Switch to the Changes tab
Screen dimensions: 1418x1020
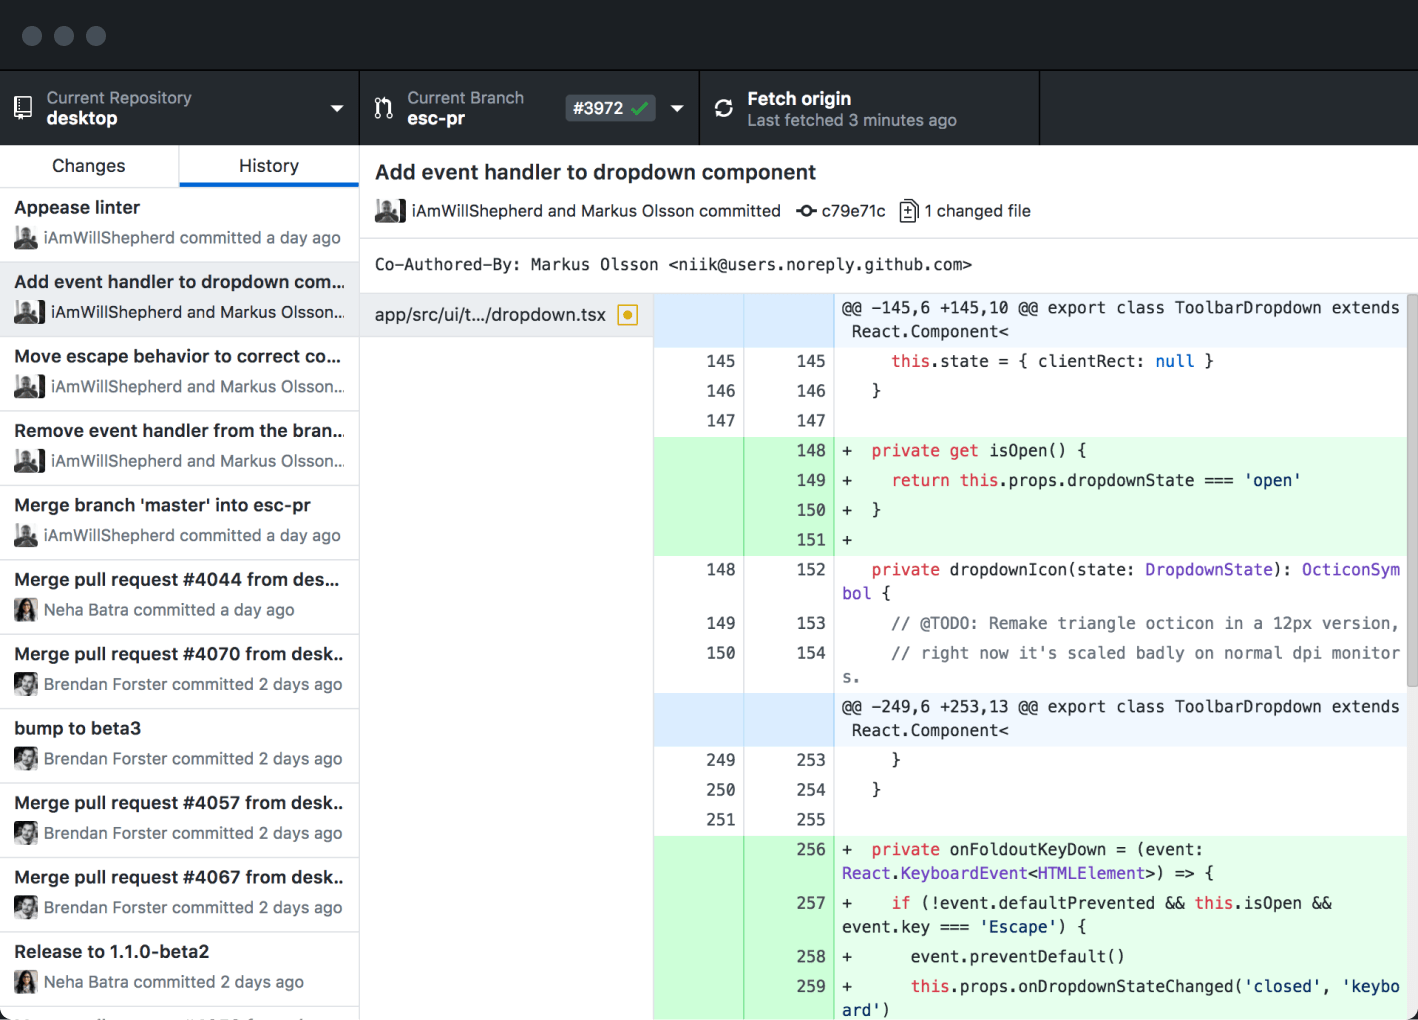pyautogui.click(x=89, y=165)
